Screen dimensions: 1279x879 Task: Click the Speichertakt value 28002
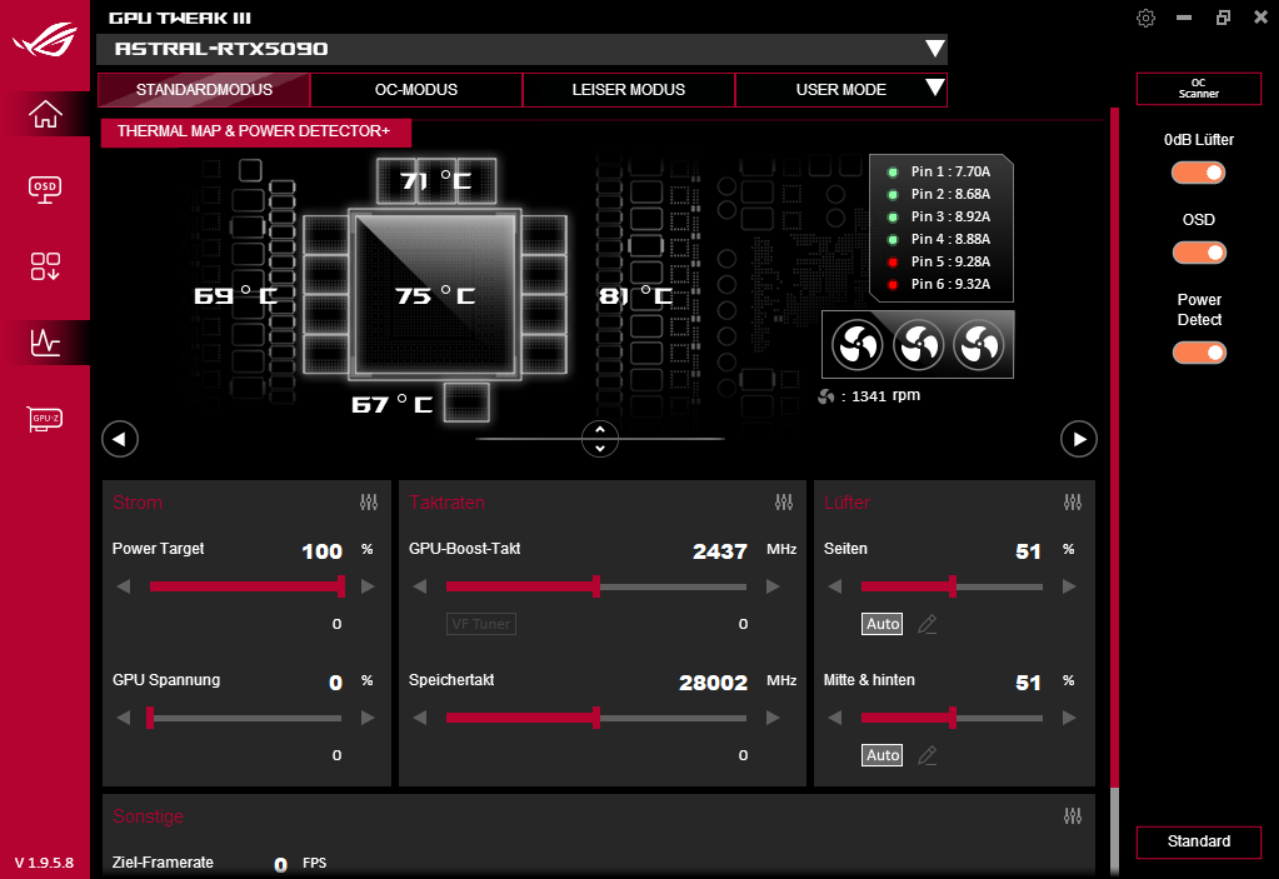coord(713,683)
